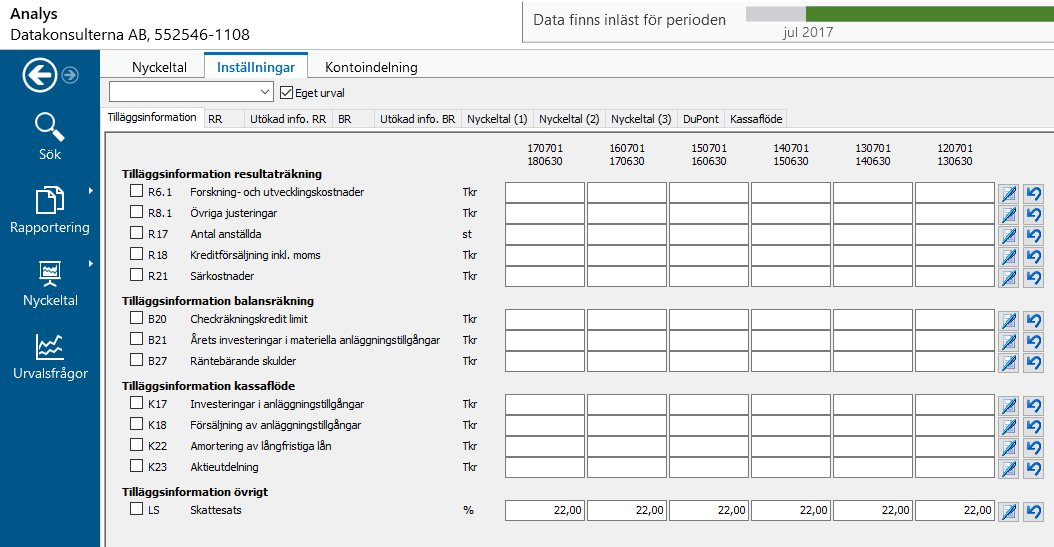
Task: Go forward with the small right arrow icon
Action: point(70,75)
